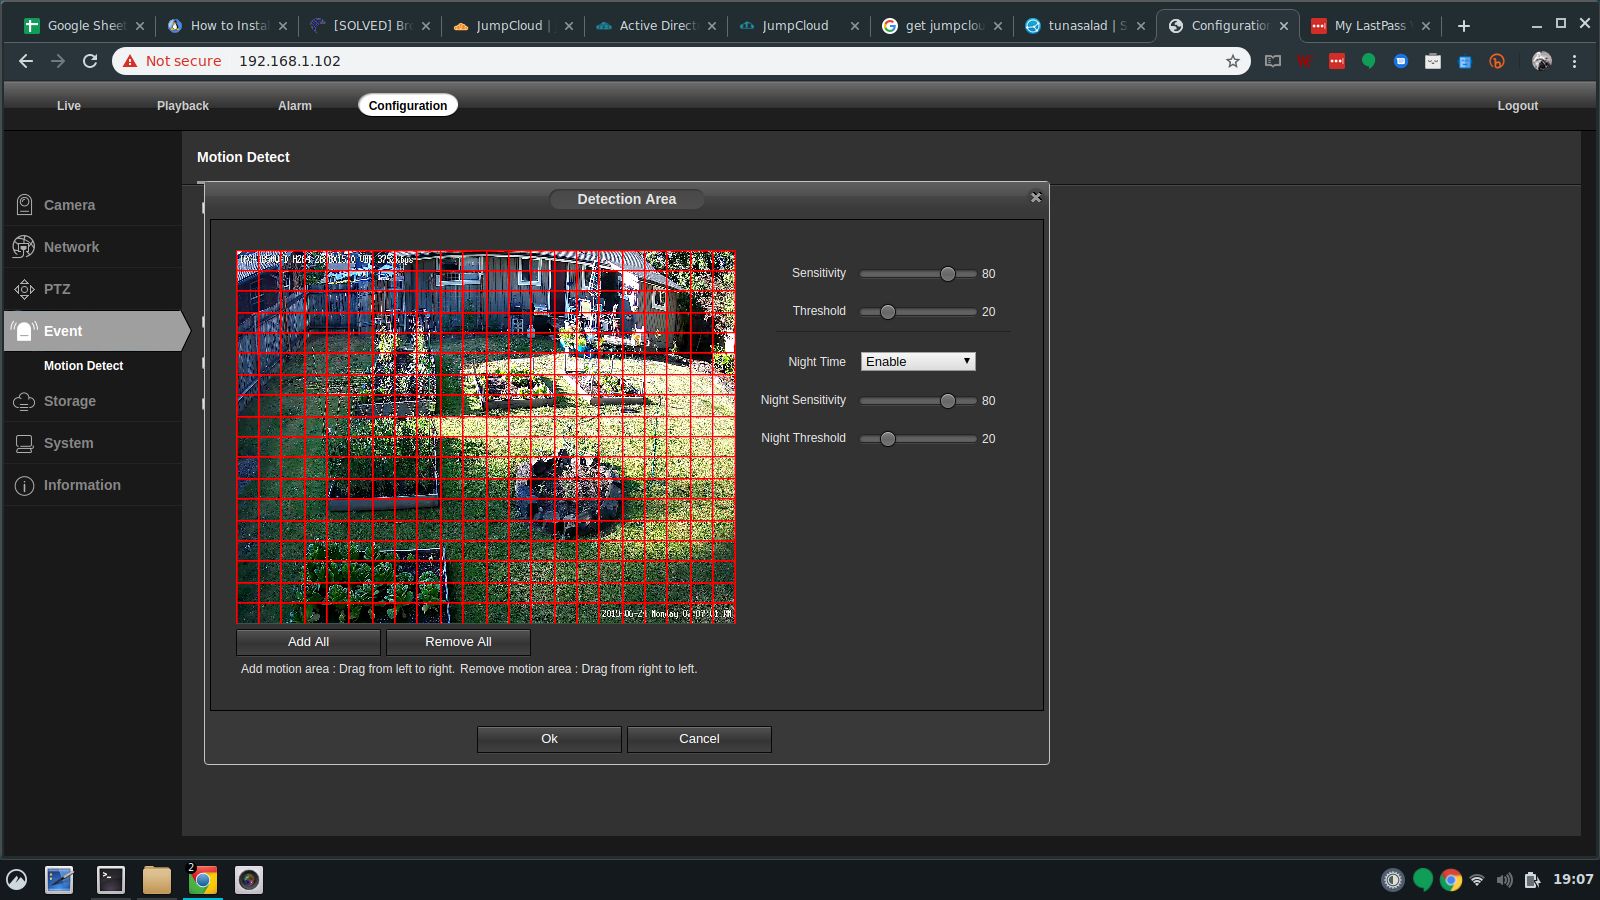
Task: Open the Alarm tab
Action: (294, 106)
